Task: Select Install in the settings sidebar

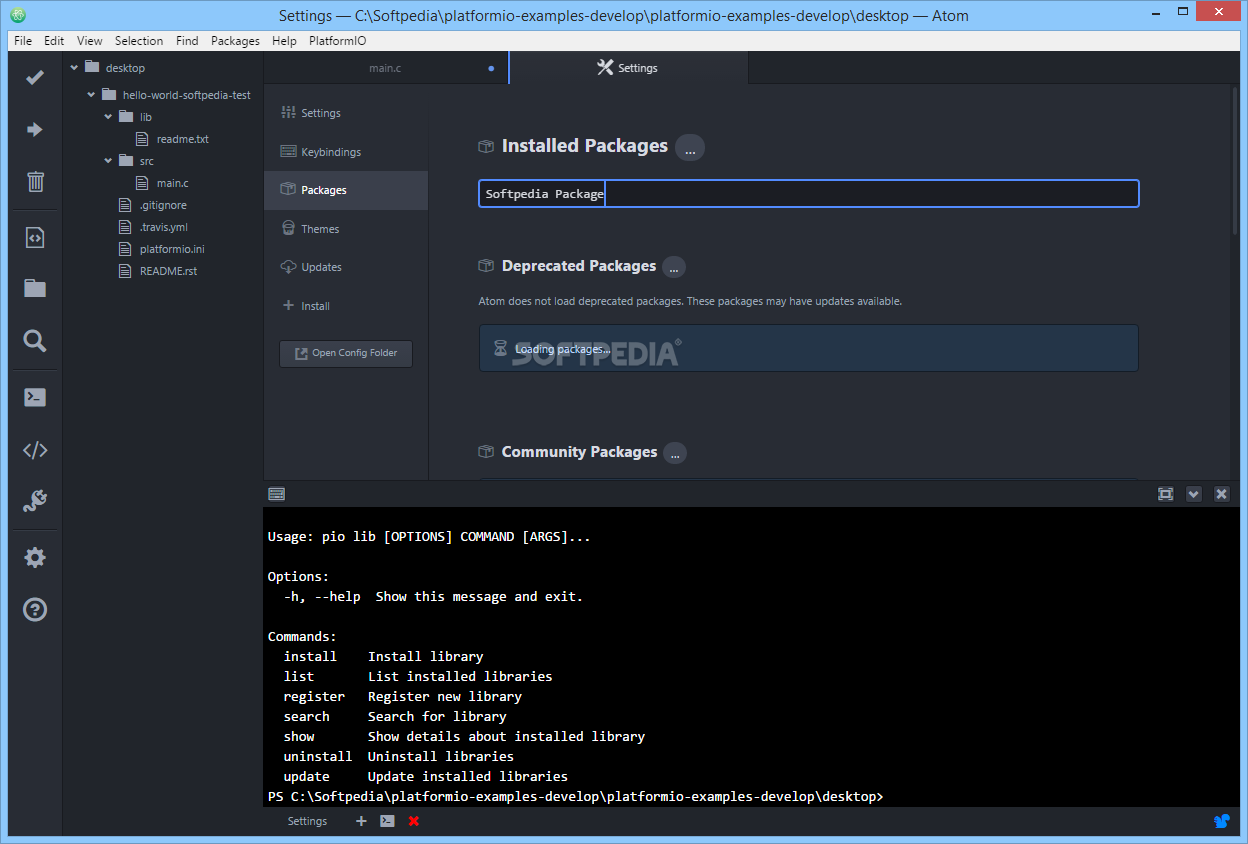Action: 346,306
